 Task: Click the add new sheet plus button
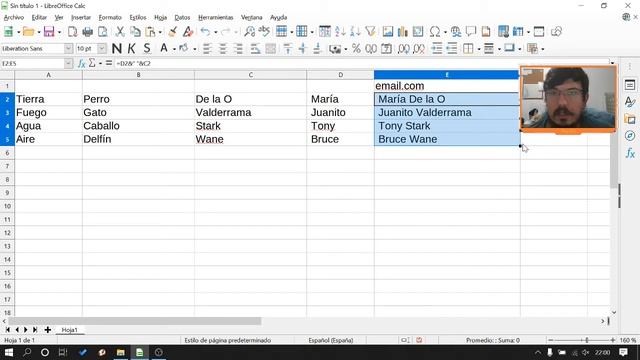click(48, 329)
